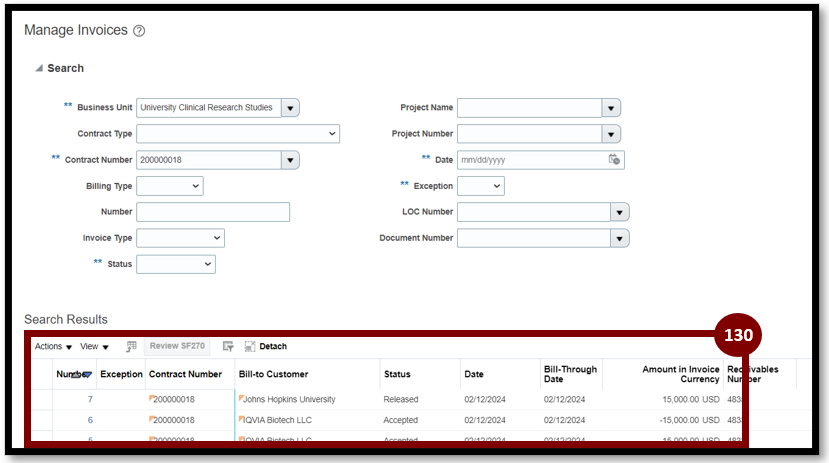Click the Query By Example filter icon
The height and width of the screenshot is (463, 829).
tap(228, 347)
